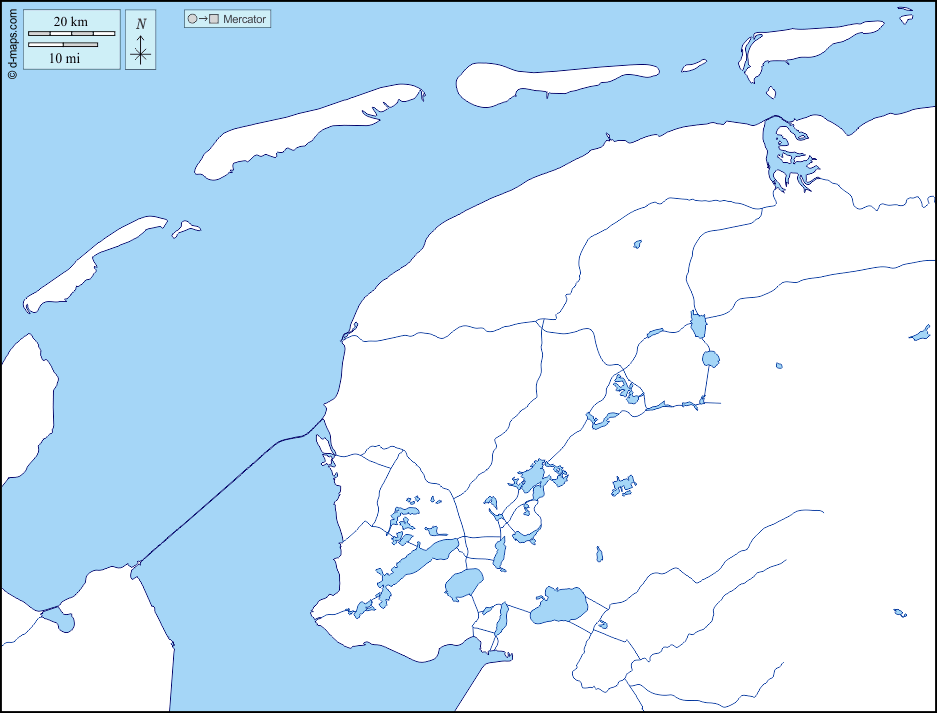This screenshot has width=937, height=713.
Task: Open the d-maps.com copyright link
Action: pyautogui.click(x=11, y=40)
